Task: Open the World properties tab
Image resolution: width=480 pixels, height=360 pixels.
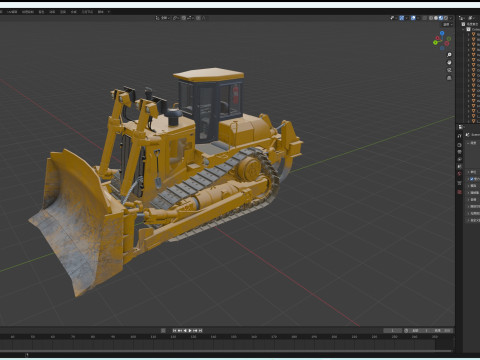Action: [x=459, y=173]
